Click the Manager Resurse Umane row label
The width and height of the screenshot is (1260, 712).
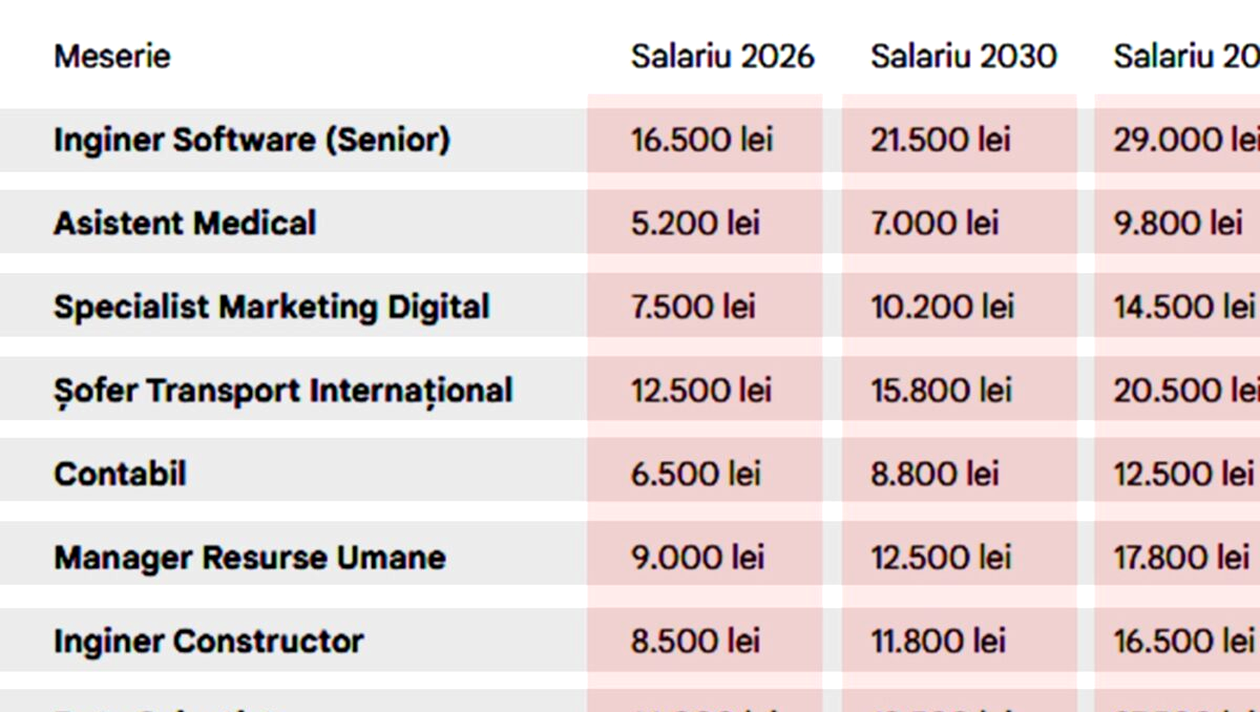(x=250, y=557)
